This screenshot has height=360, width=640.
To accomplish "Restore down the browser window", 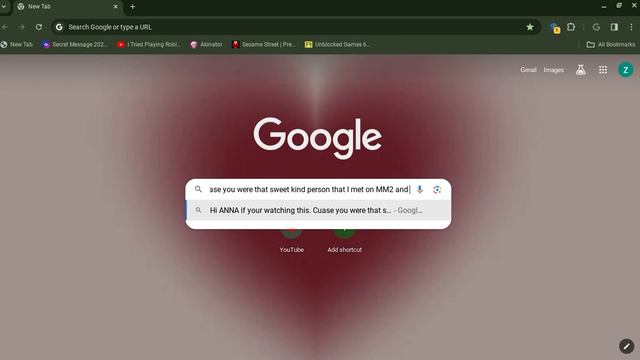I will tap(619, 6).
